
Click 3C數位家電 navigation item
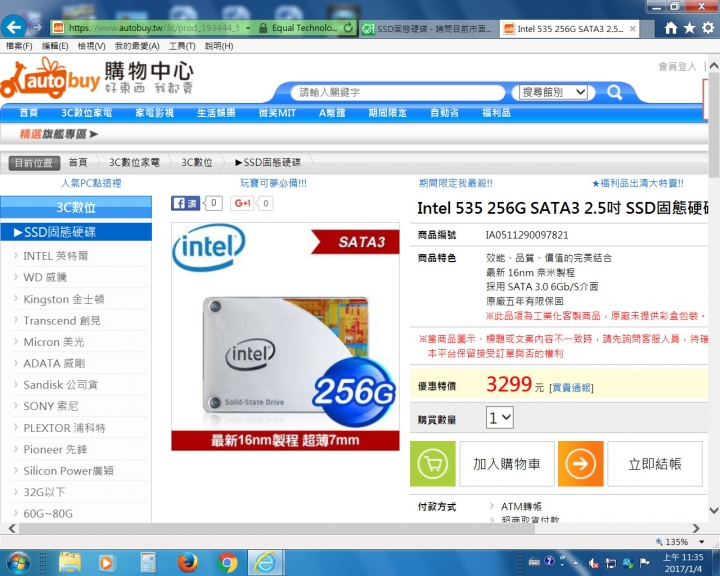[x=86, y=113]
